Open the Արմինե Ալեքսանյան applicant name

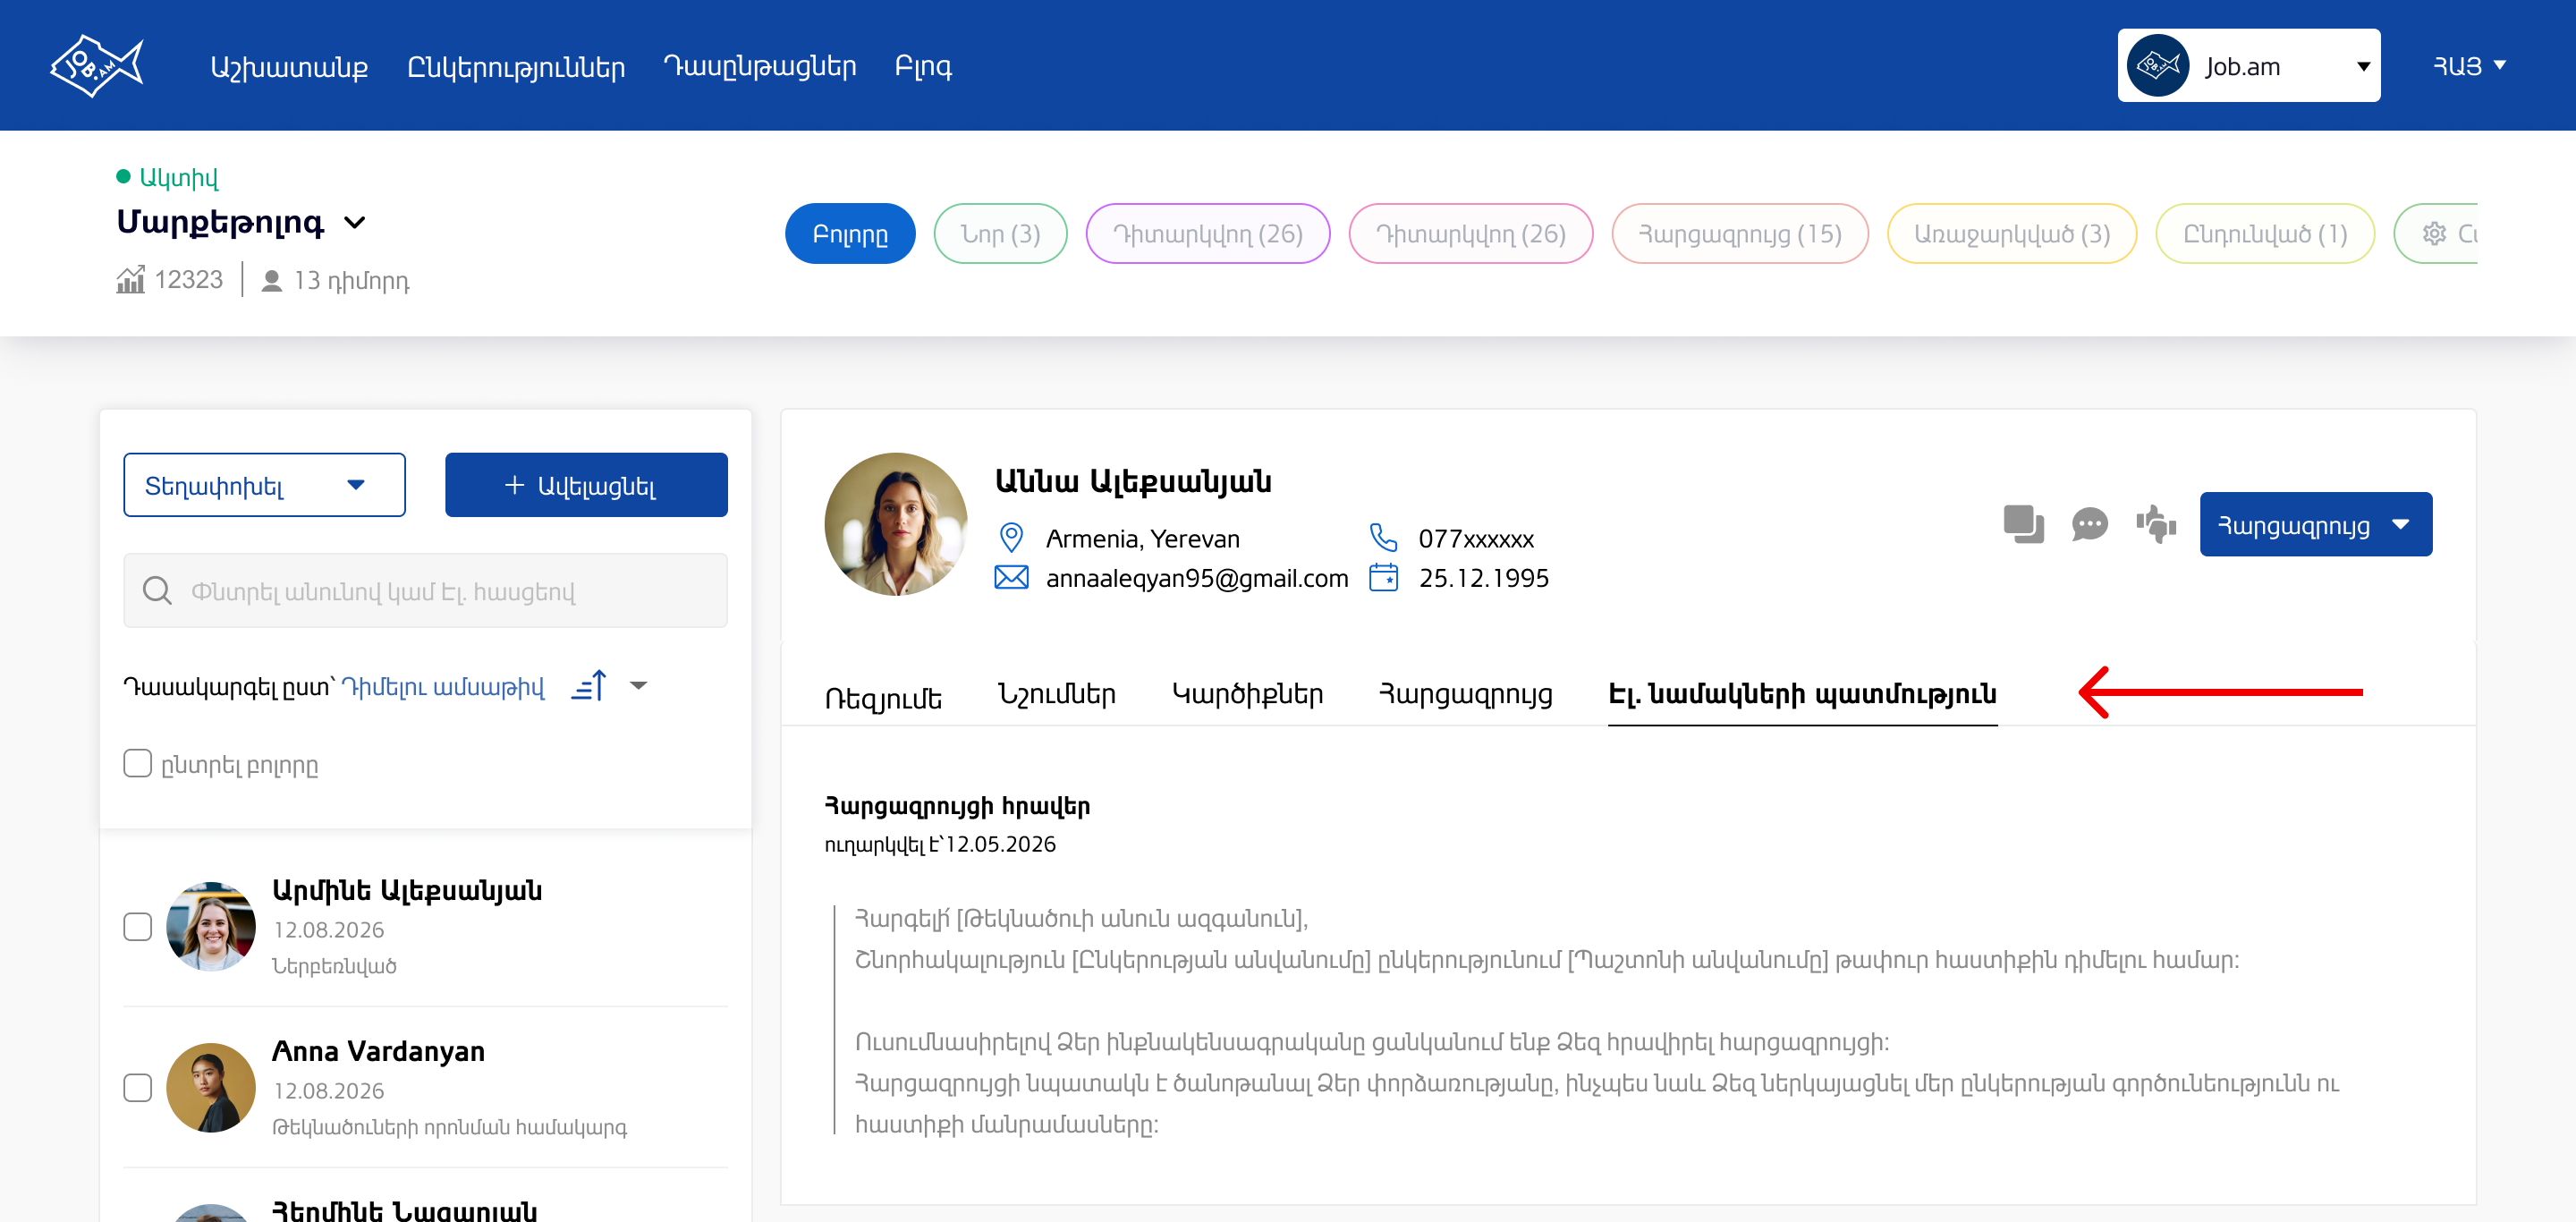(407, 890)
